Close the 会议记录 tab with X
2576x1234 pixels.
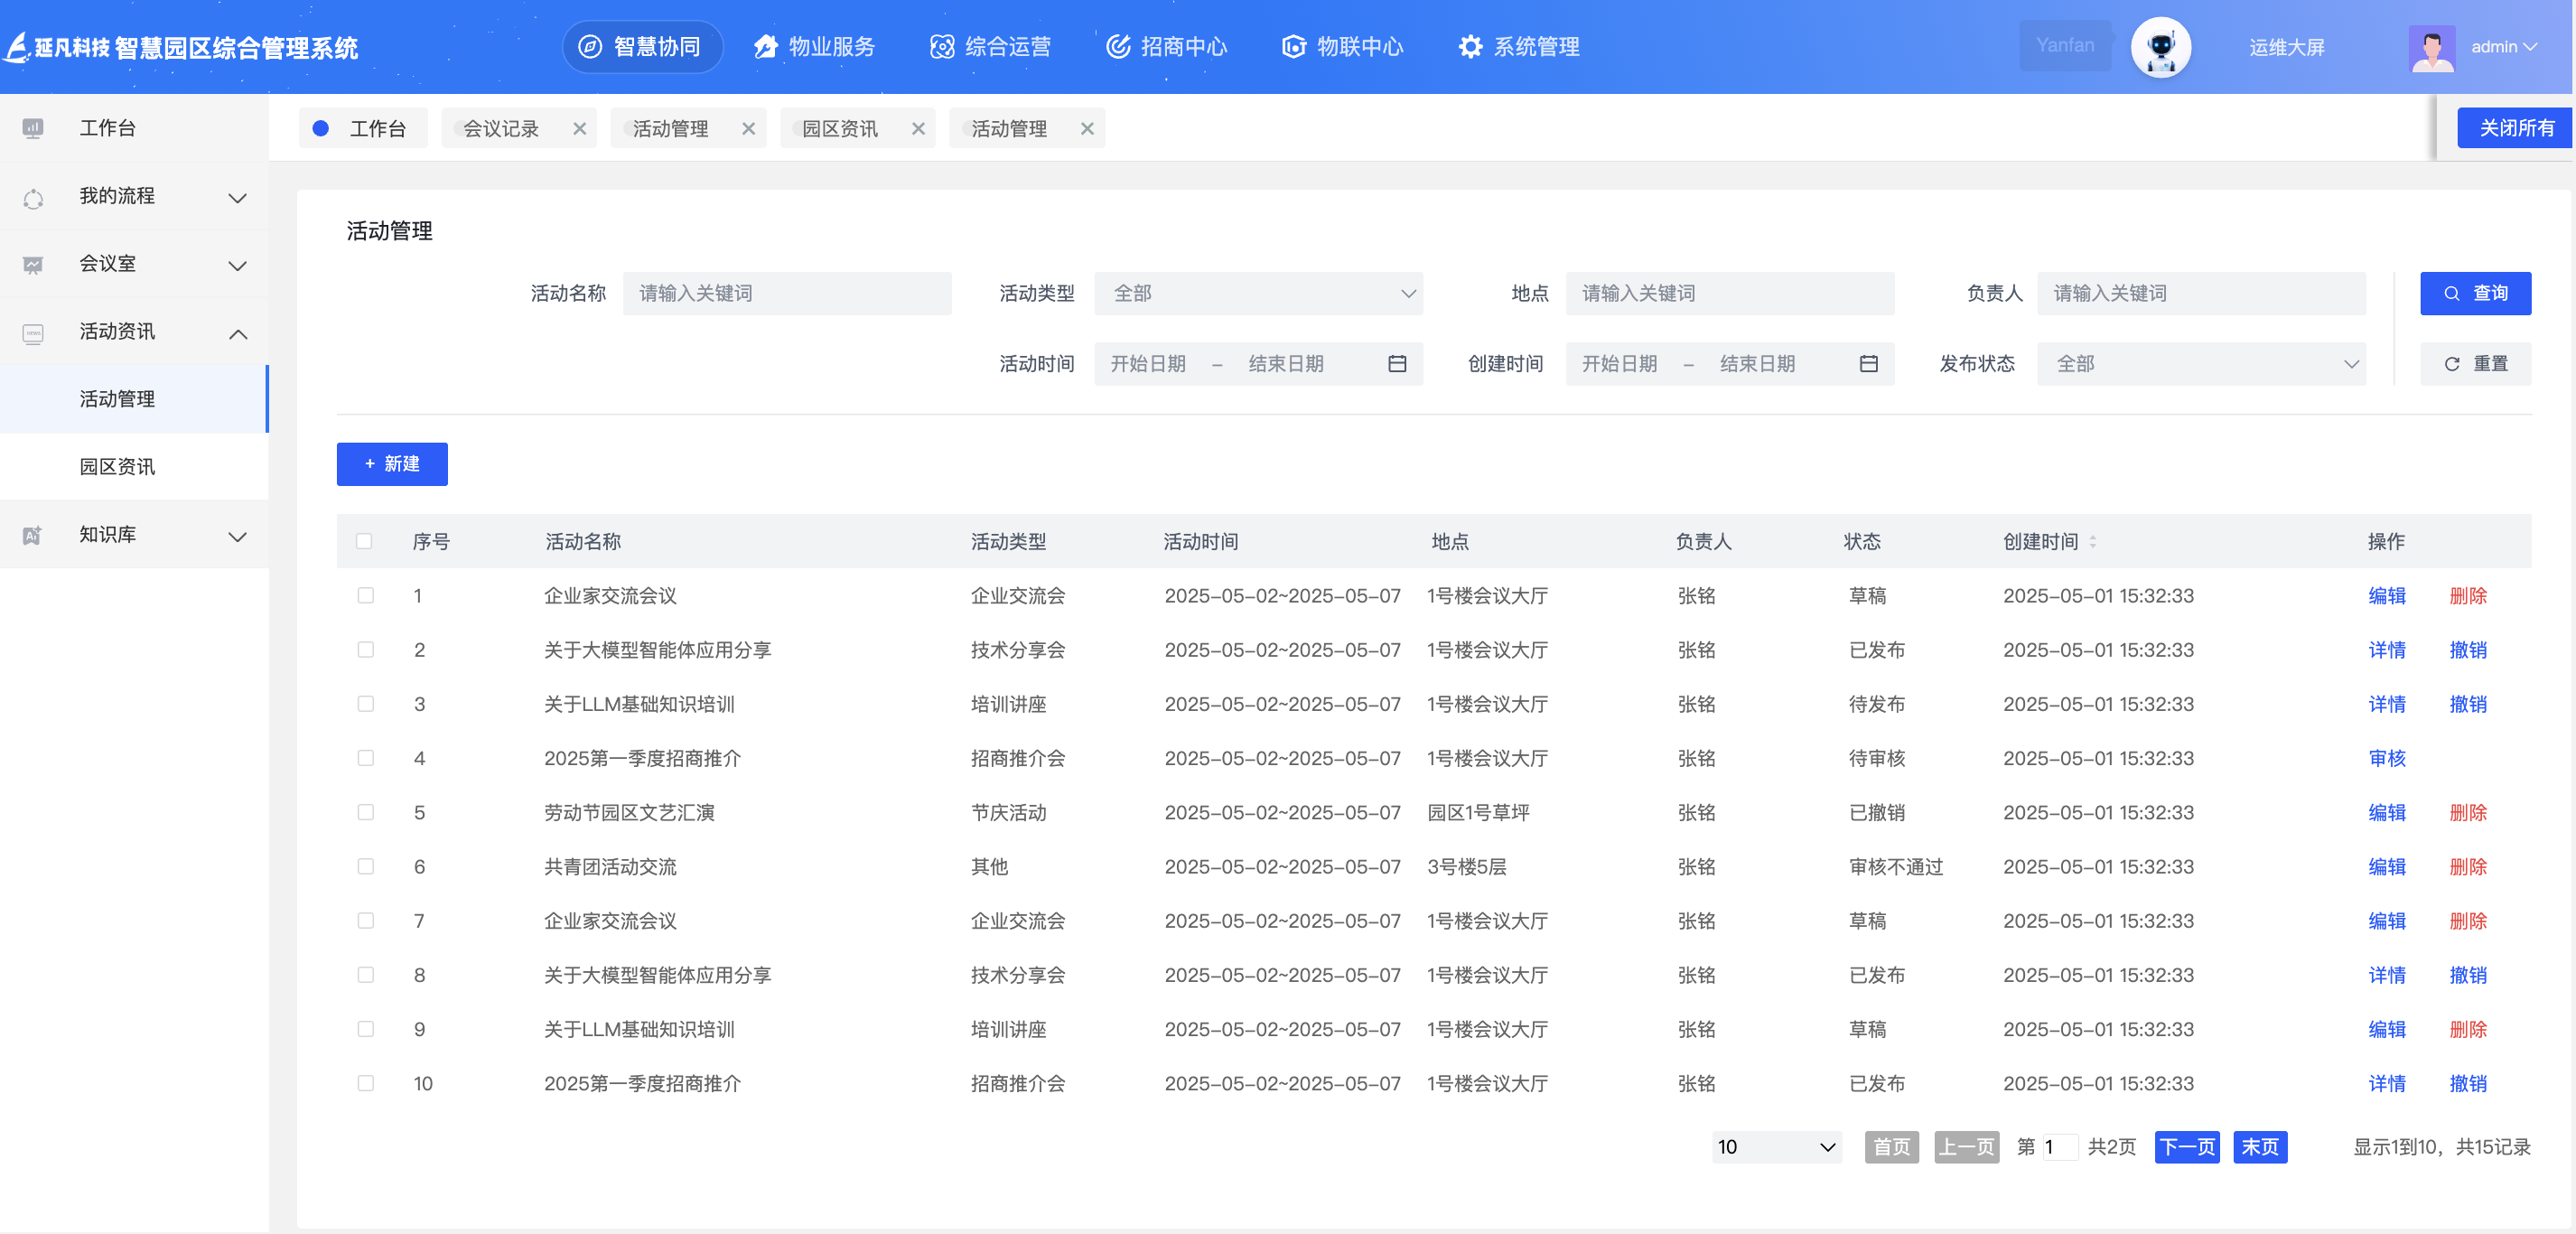pyautogui.click(x=579, y=129)
